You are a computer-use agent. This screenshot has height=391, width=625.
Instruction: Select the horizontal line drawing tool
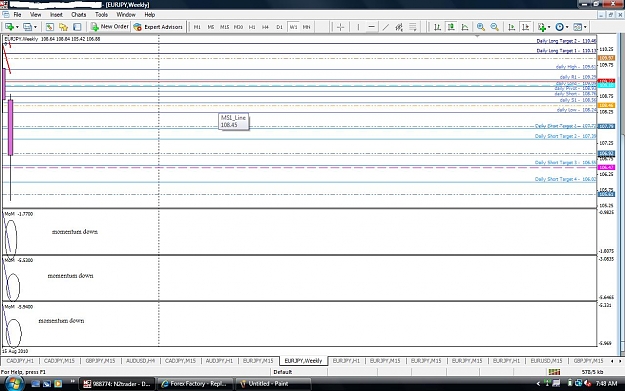click(371, 27)
